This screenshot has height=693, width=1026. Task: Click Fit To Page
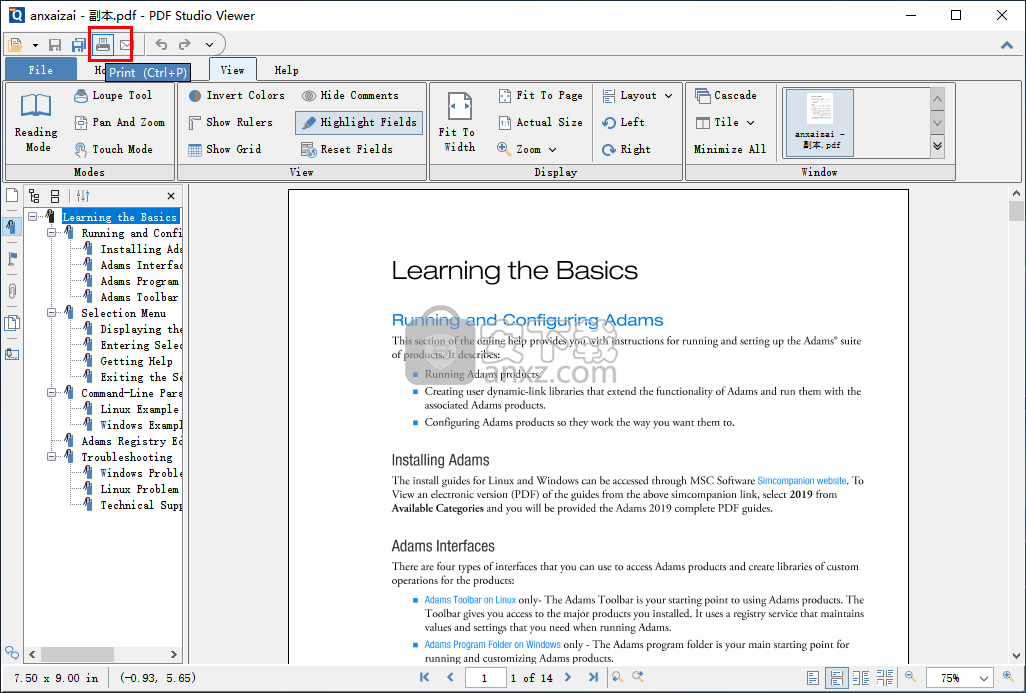click(x=540, y=96)
